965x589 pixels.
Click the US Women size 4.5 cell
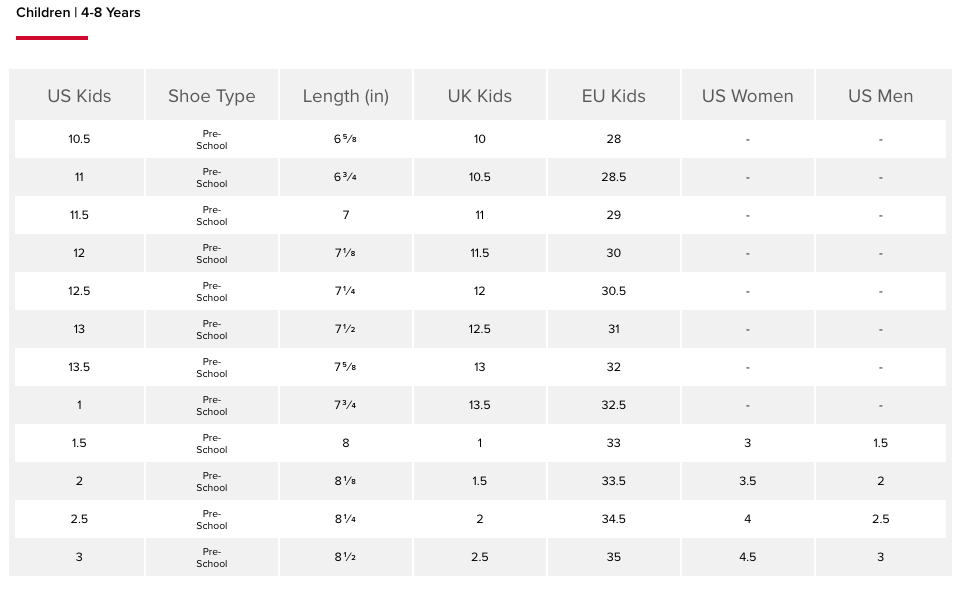(748, 557)
